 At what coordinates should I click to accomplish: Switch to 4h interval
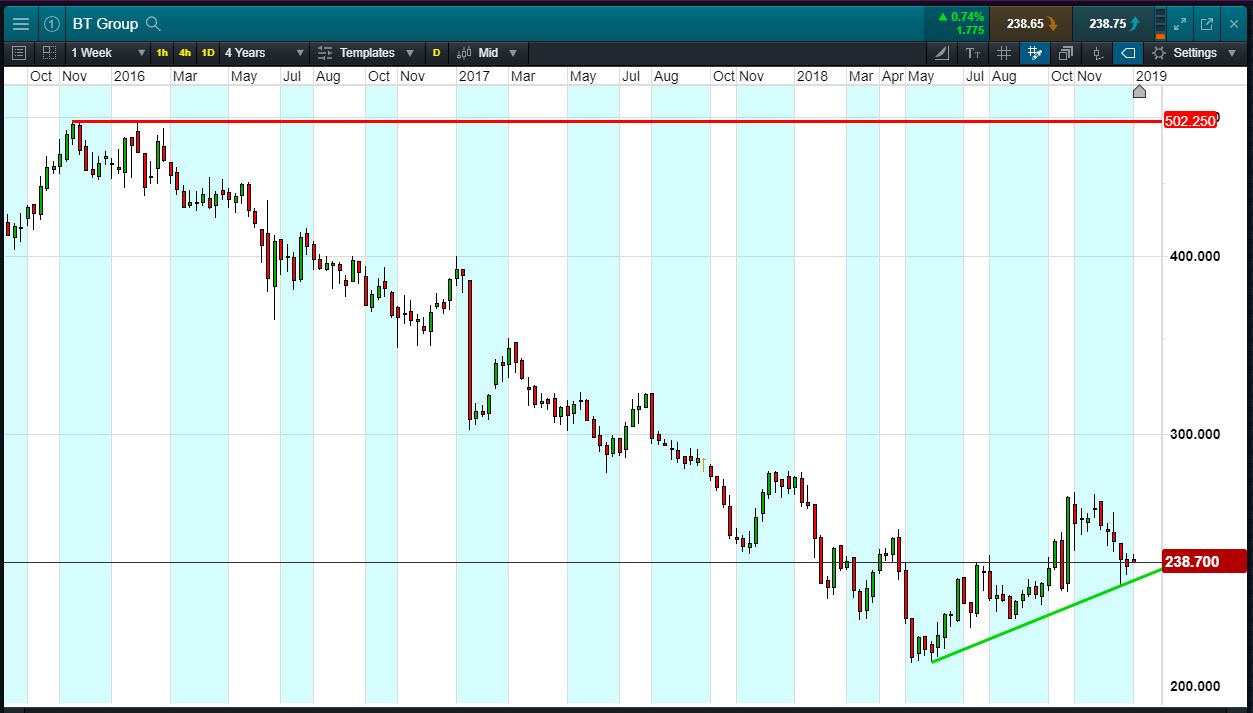185,53
